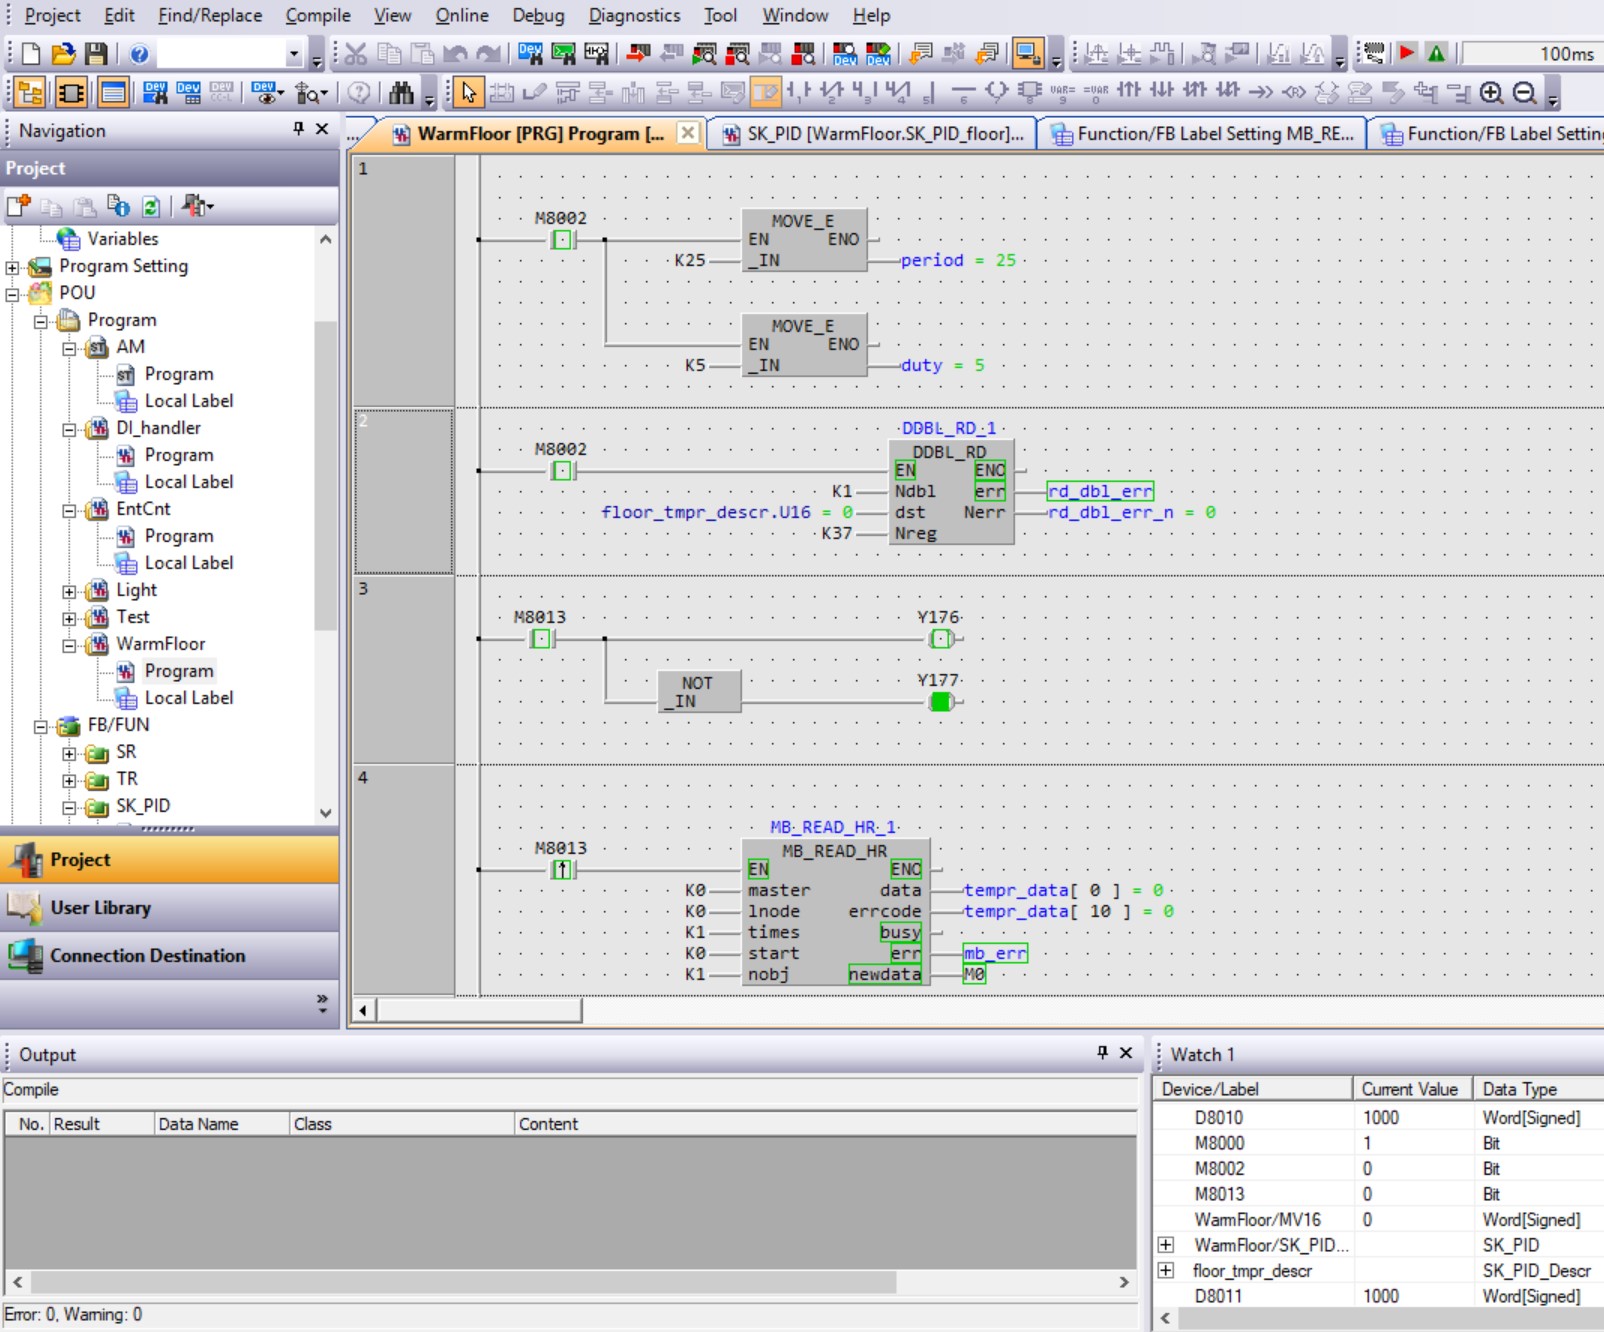
Task: Expand the Light program tree node
Action: point(69,591)
